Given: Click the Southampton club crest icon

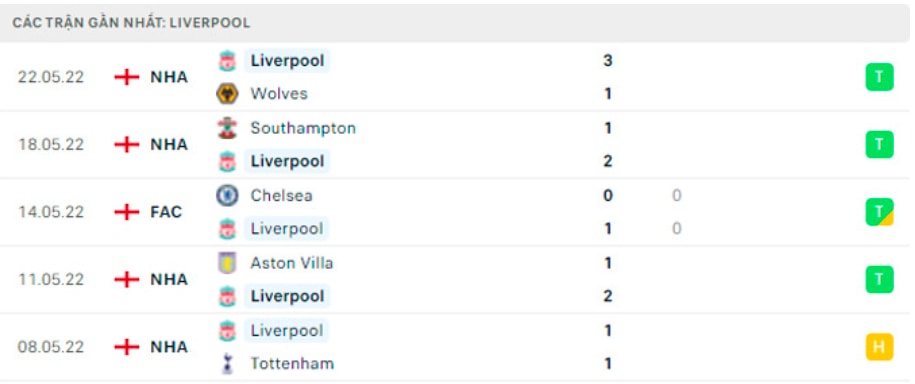Looking at the screenshot, I should click(x=227, y=128).
